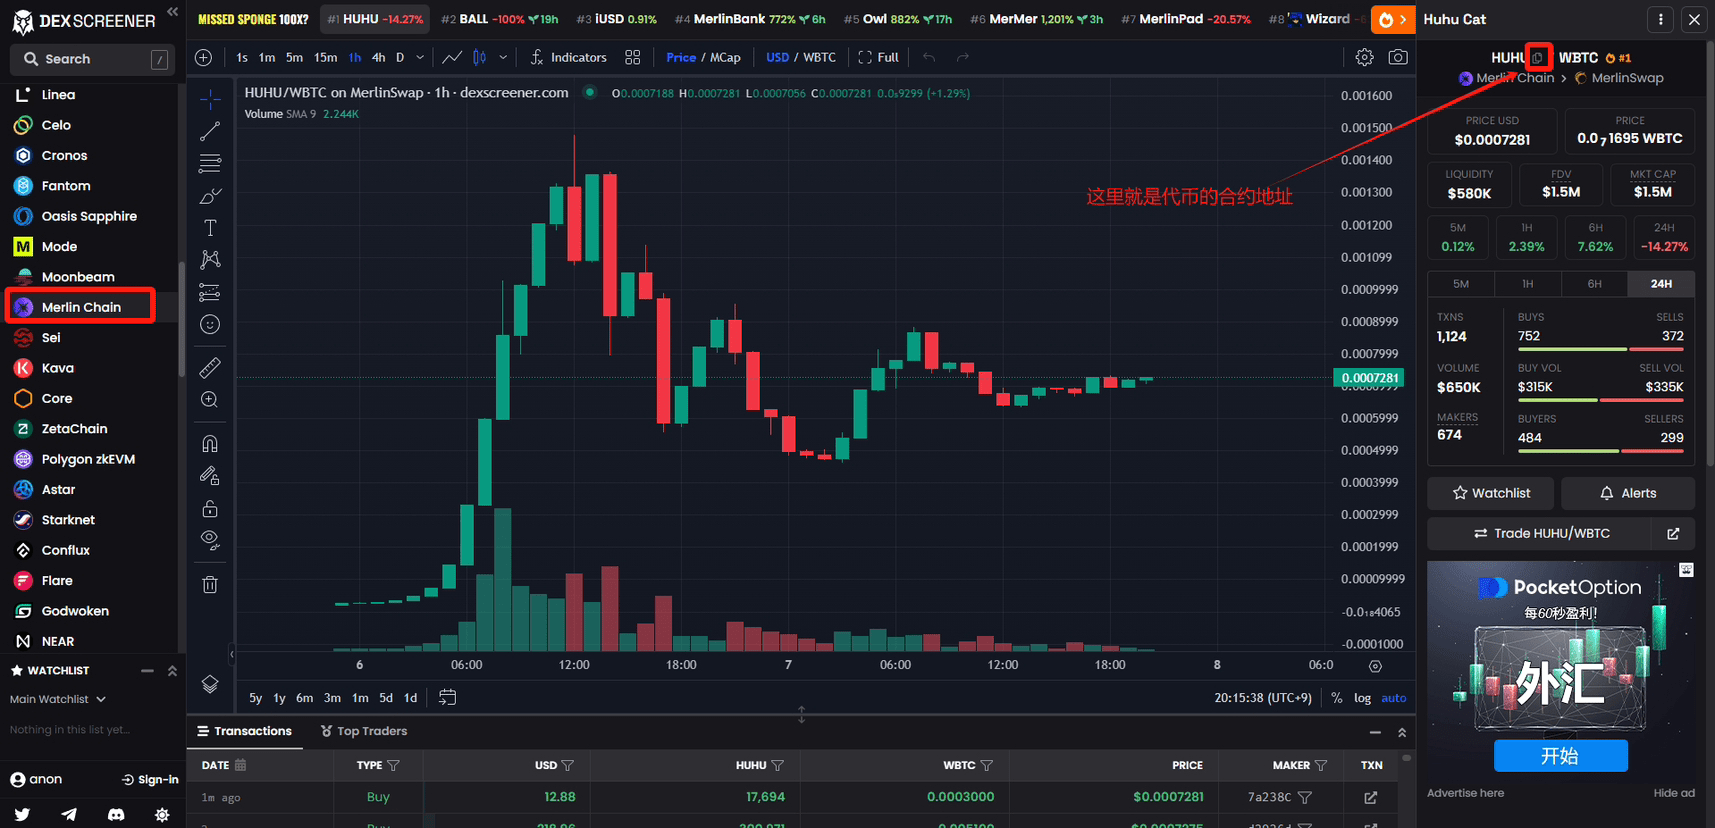Image resolution: width=1715 pixels, height=828 pixels.
Task: Toggle the magnet mode icon
Action: tap(210, 443)
